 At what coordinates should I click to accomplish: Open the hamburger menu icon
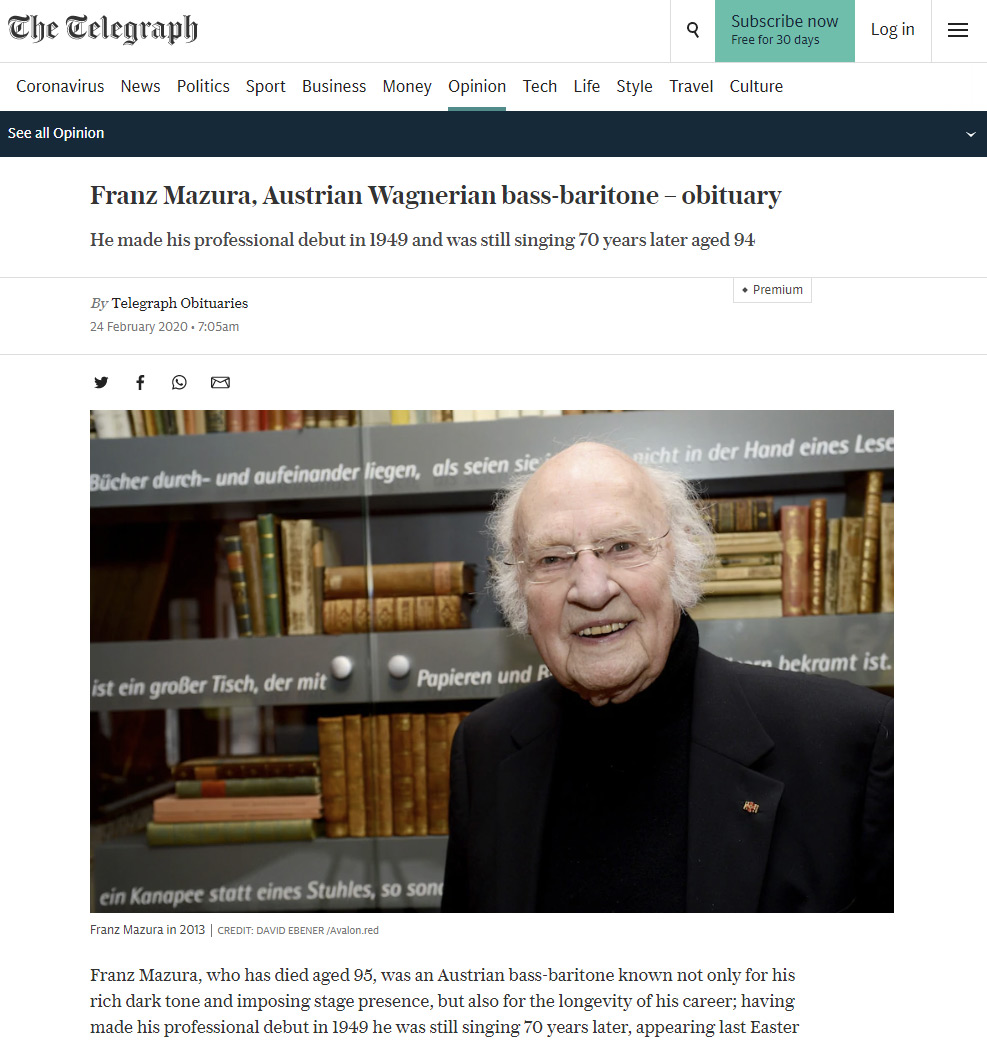[957, 30]
